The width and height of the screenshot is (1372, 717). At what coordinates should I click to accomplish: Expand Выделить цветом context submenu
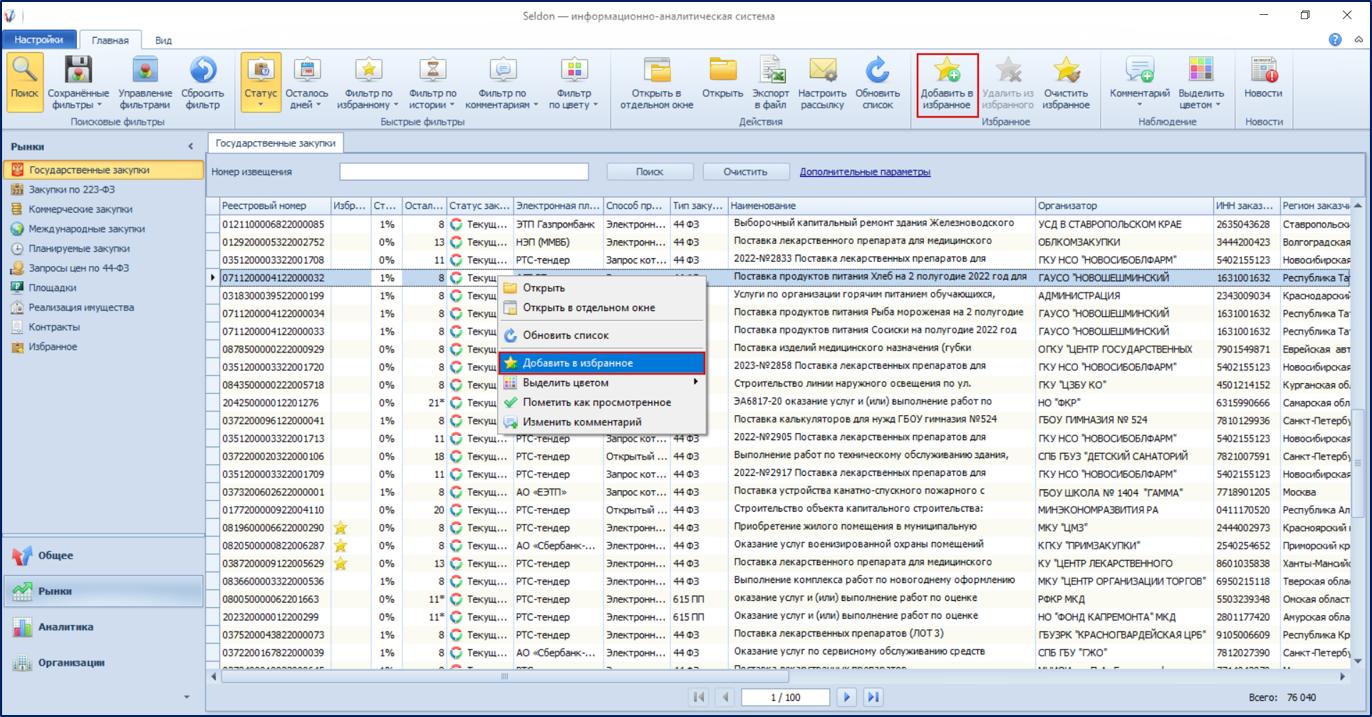(x=603, y=382)
